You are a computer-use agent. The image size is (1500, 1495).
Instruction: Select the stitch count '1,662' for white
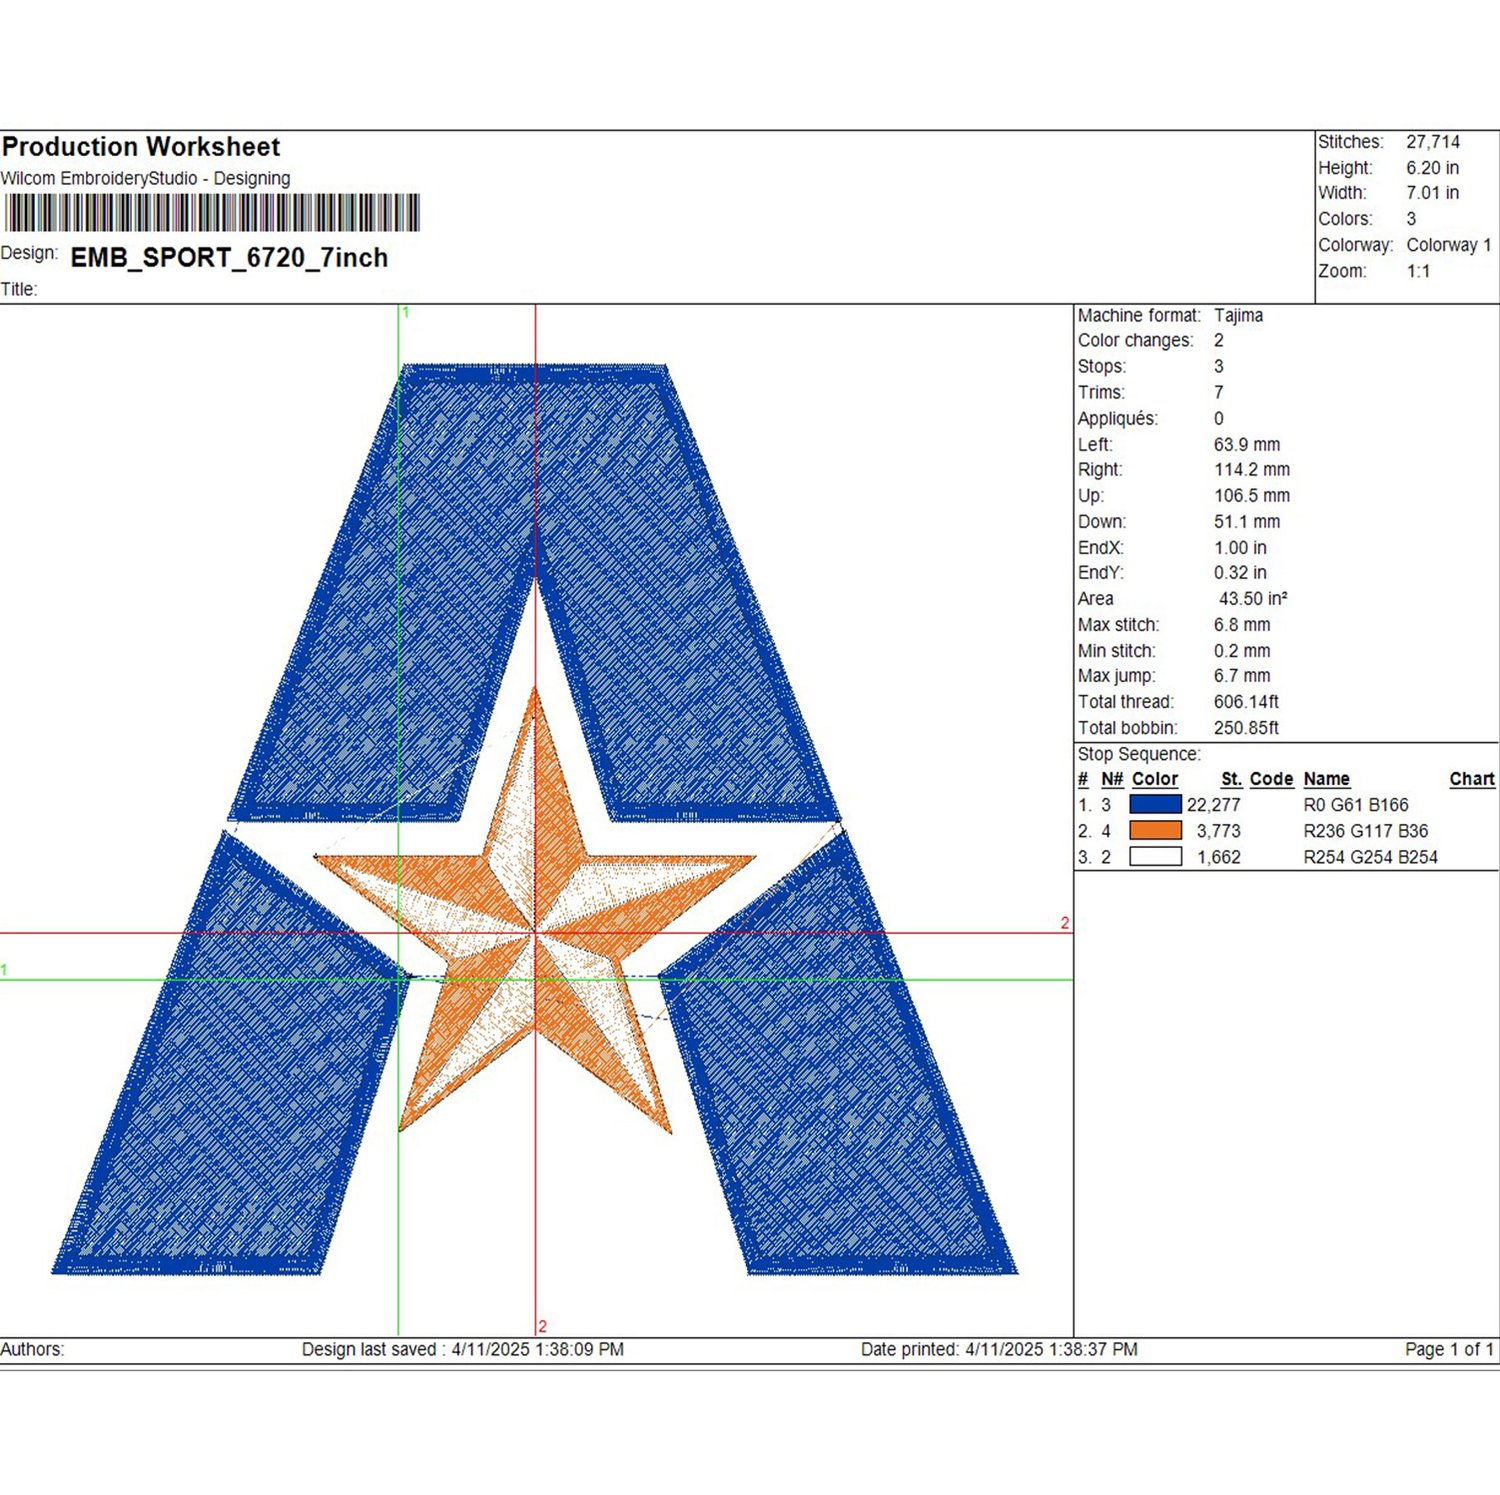point(1219,857)
